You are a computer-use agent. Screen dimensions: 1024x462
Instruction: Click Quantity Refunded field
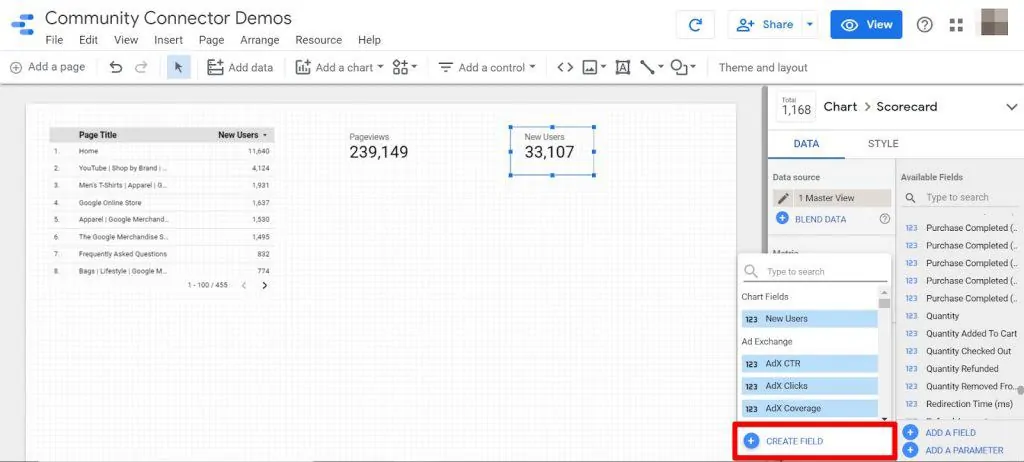(961, 369)
